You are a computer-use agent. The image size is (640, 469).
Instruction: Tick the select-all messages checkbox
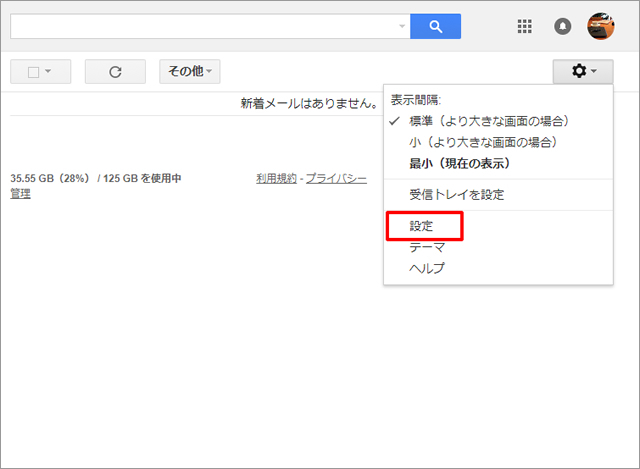(33, 72)
